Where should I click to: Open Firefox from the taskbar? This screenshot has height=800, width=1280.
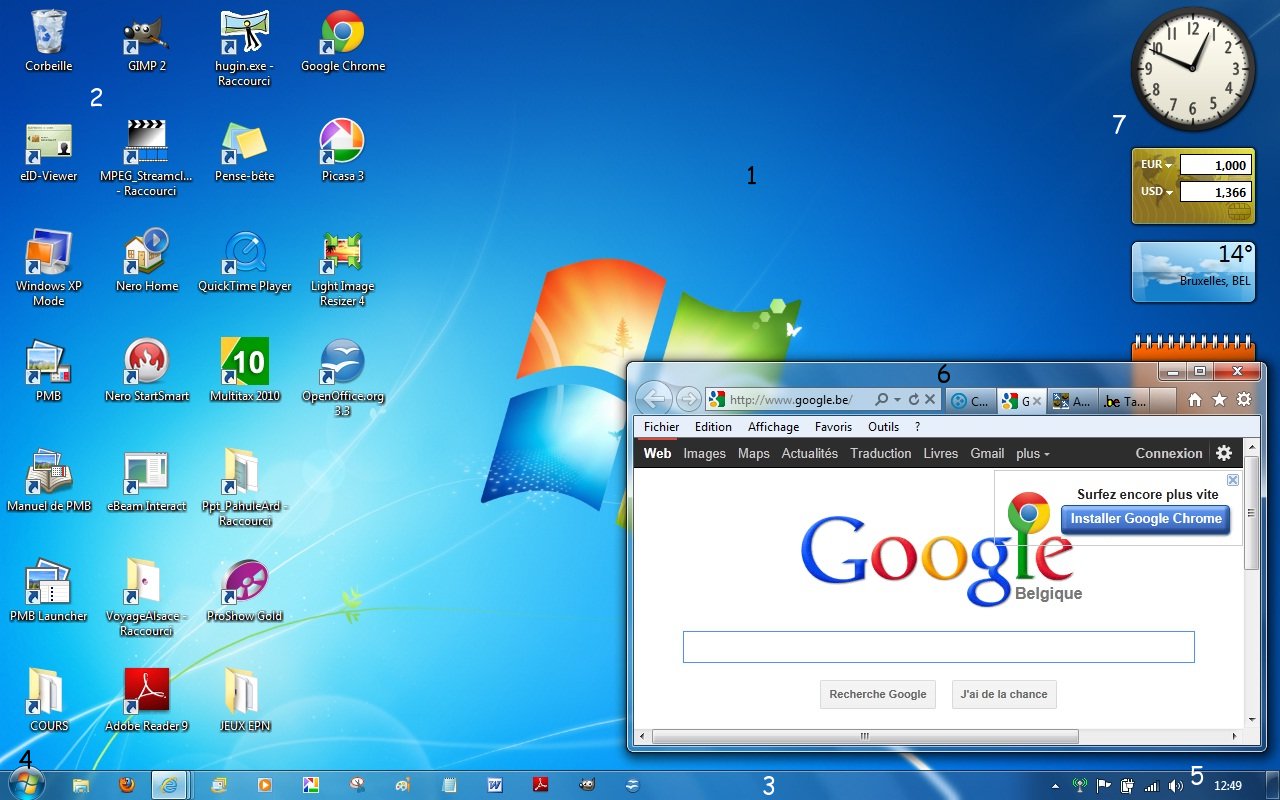point(125,785)
